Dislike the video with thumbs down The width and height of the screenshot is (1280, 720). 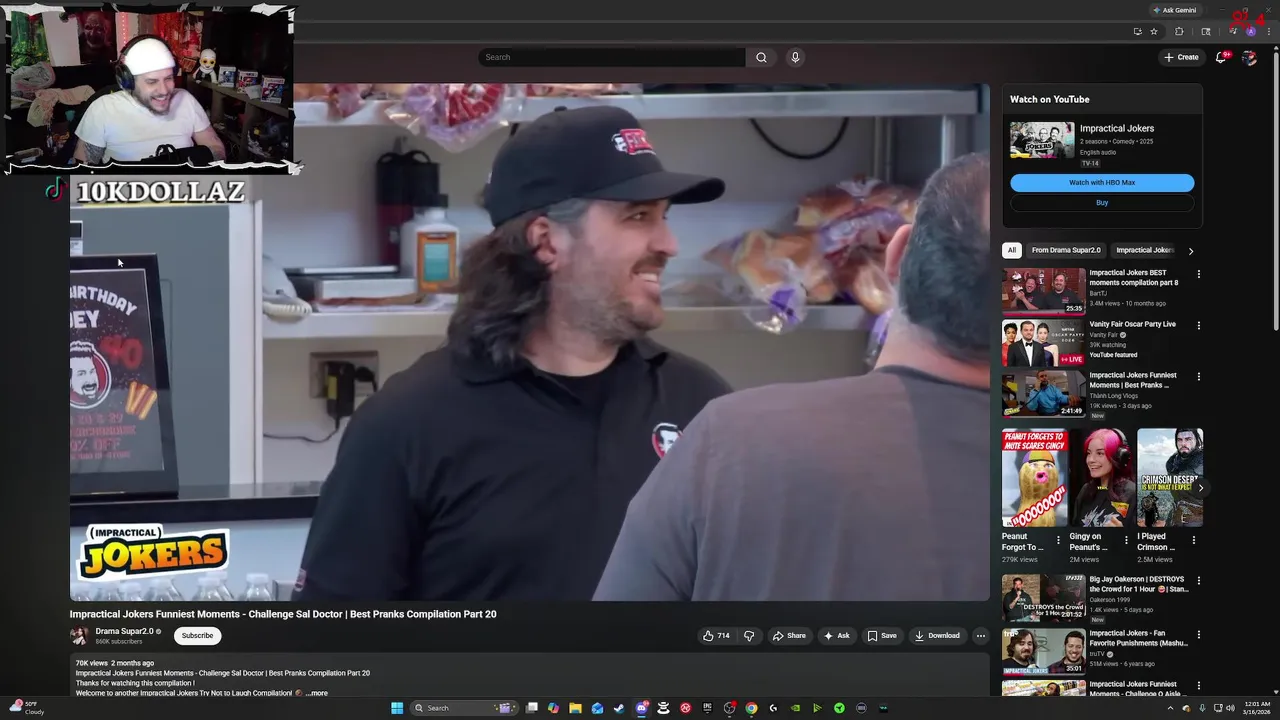click(749, 636)
